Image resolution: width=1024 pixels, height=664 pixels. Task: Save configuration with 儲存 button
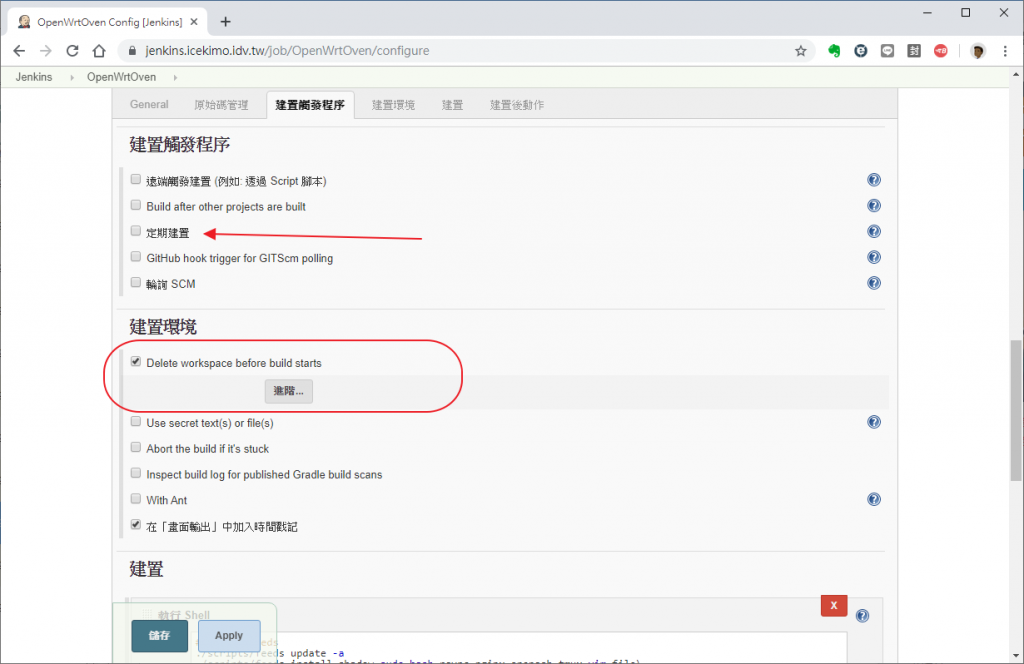(x=159, y=636)
